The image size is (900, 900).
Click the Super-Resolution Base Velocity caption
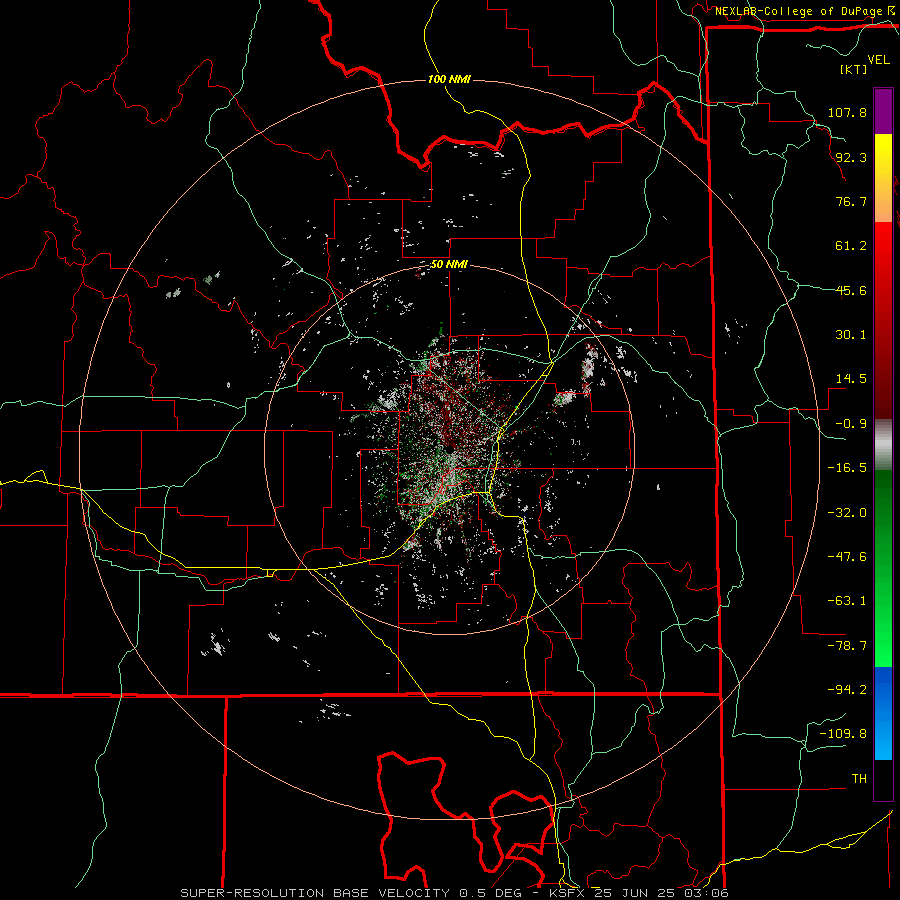[455, 893]
